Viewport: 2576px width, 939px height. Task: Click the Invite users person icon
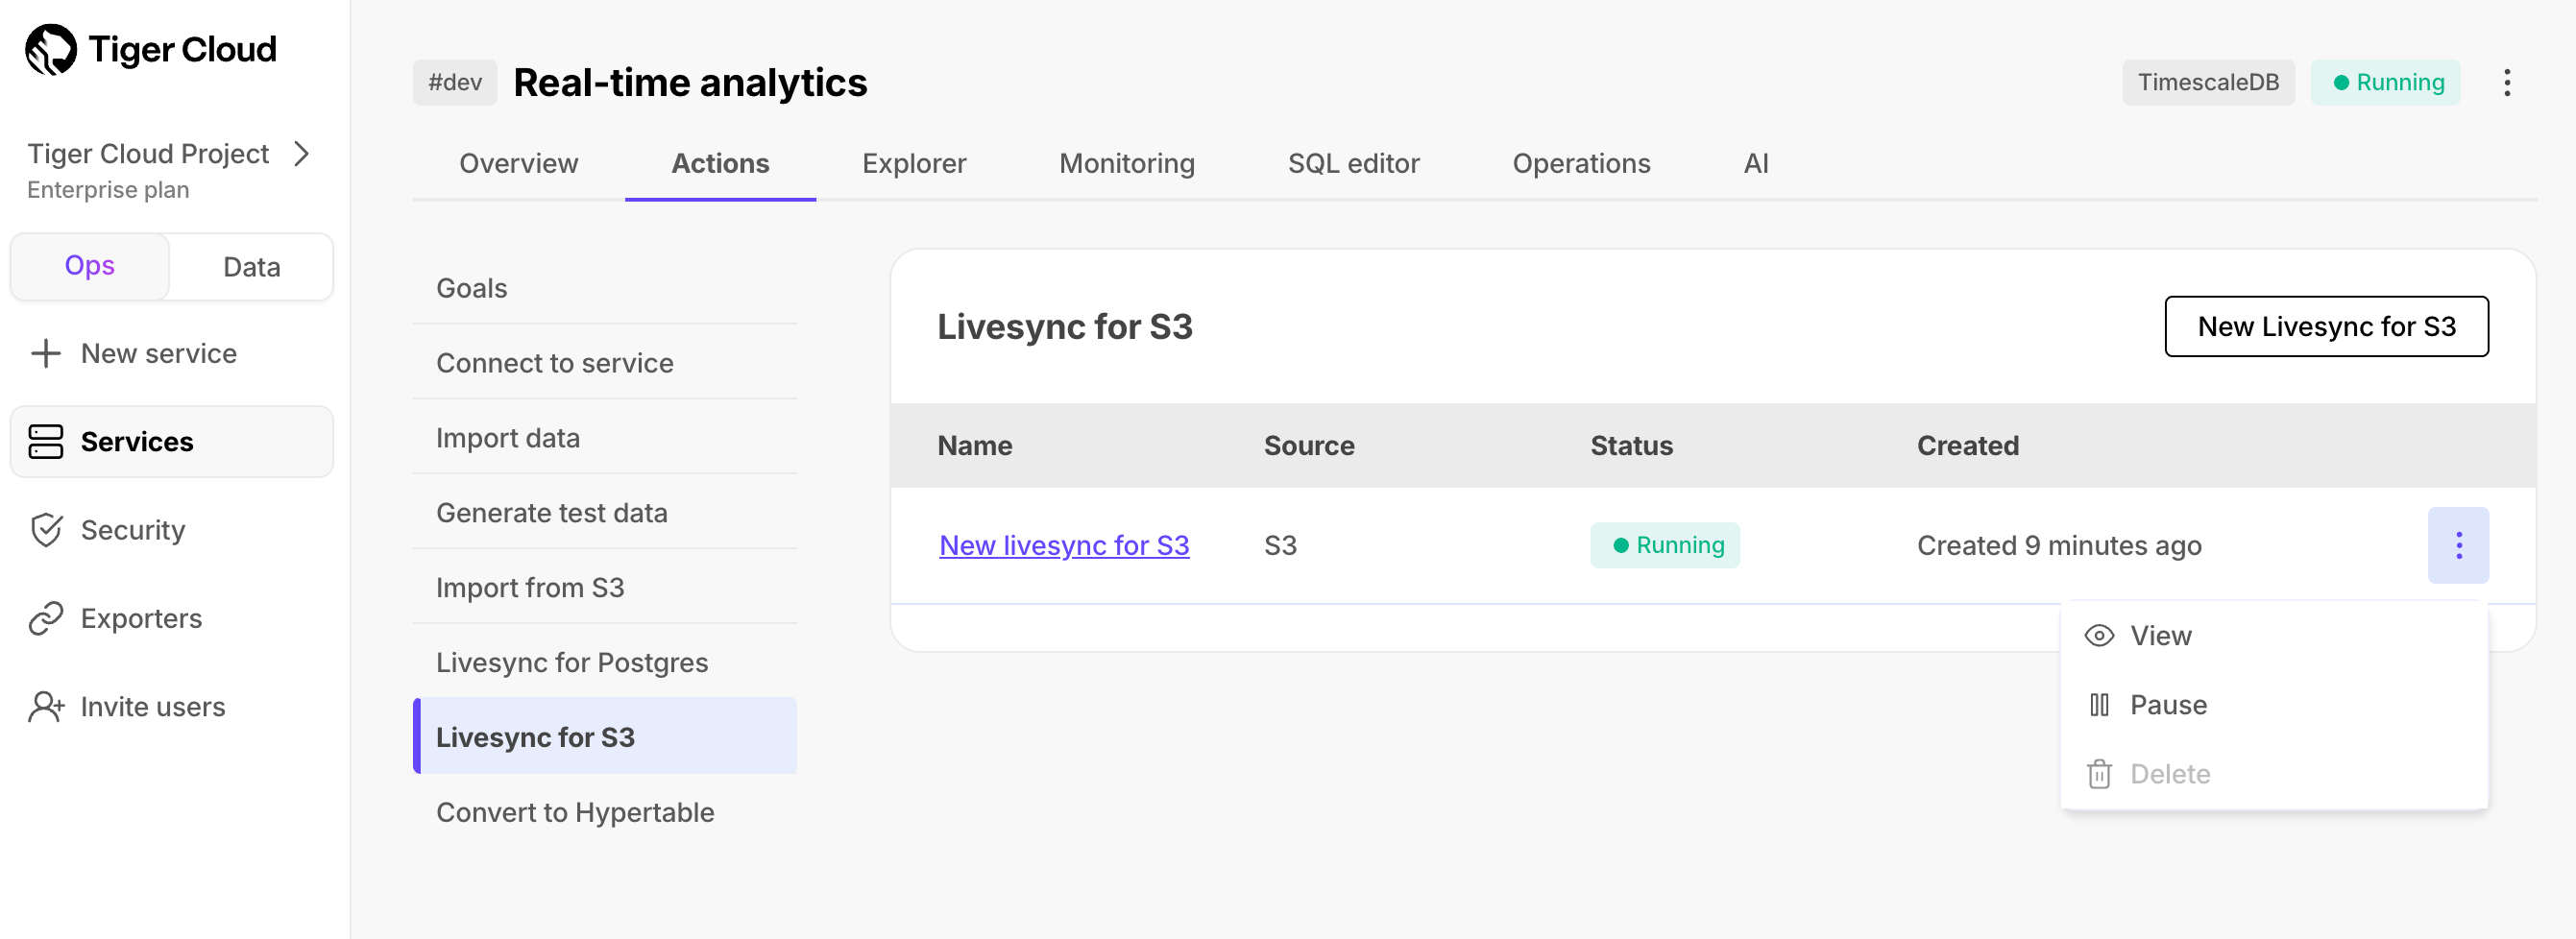[x=46, y=706]
